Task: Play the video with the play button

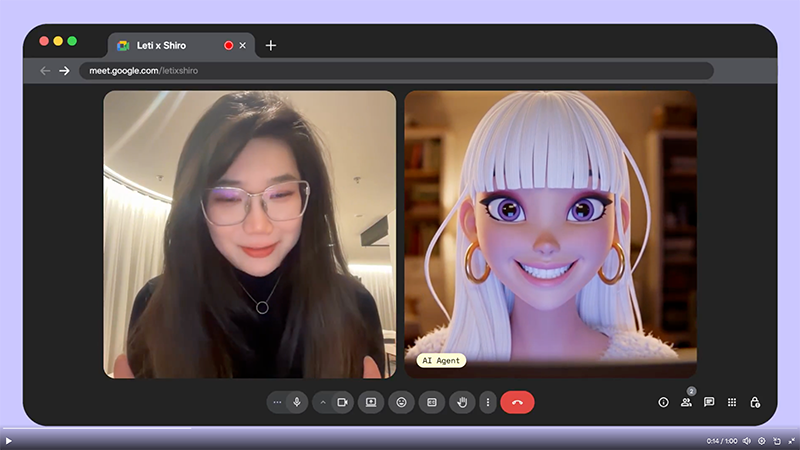Action: pos(9,441)
